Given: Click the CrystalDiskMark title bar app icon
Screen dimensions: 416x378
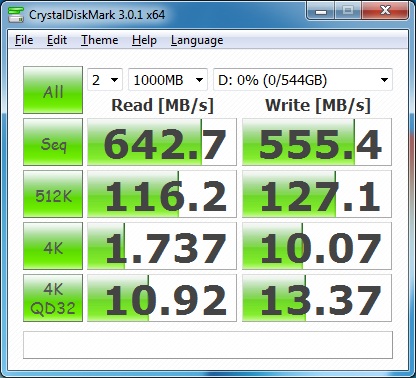Looking at the screenshot, I should 15,14.
